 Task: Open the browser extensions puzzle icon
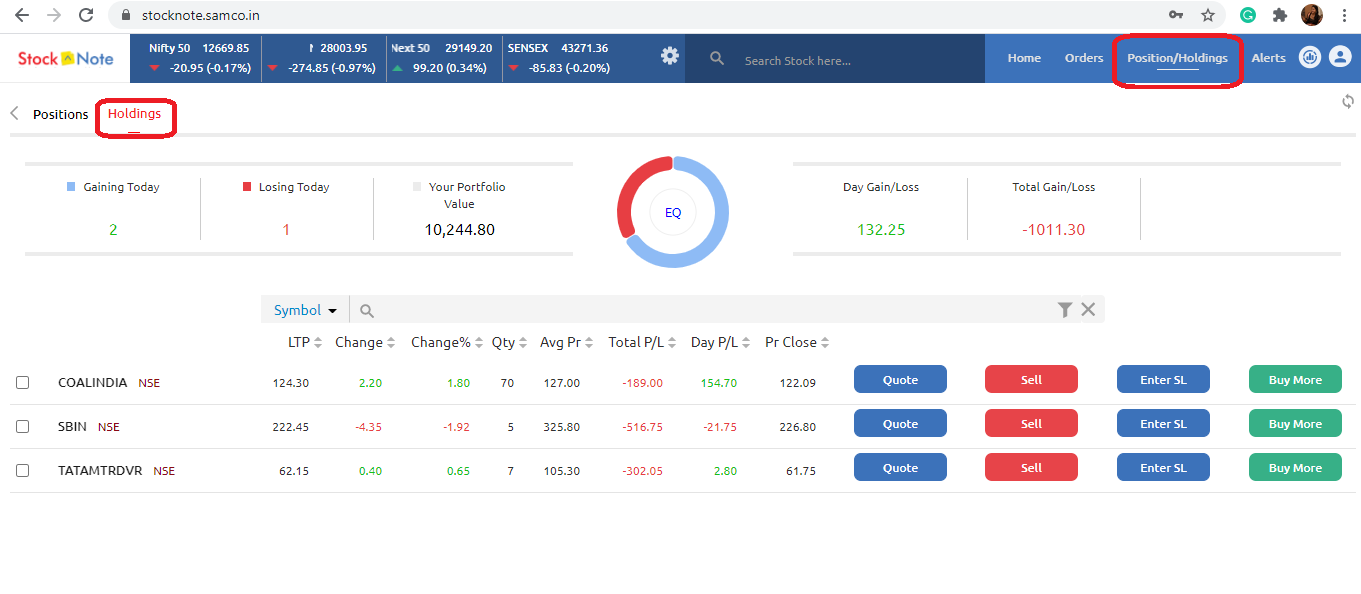coord(1280,15)
